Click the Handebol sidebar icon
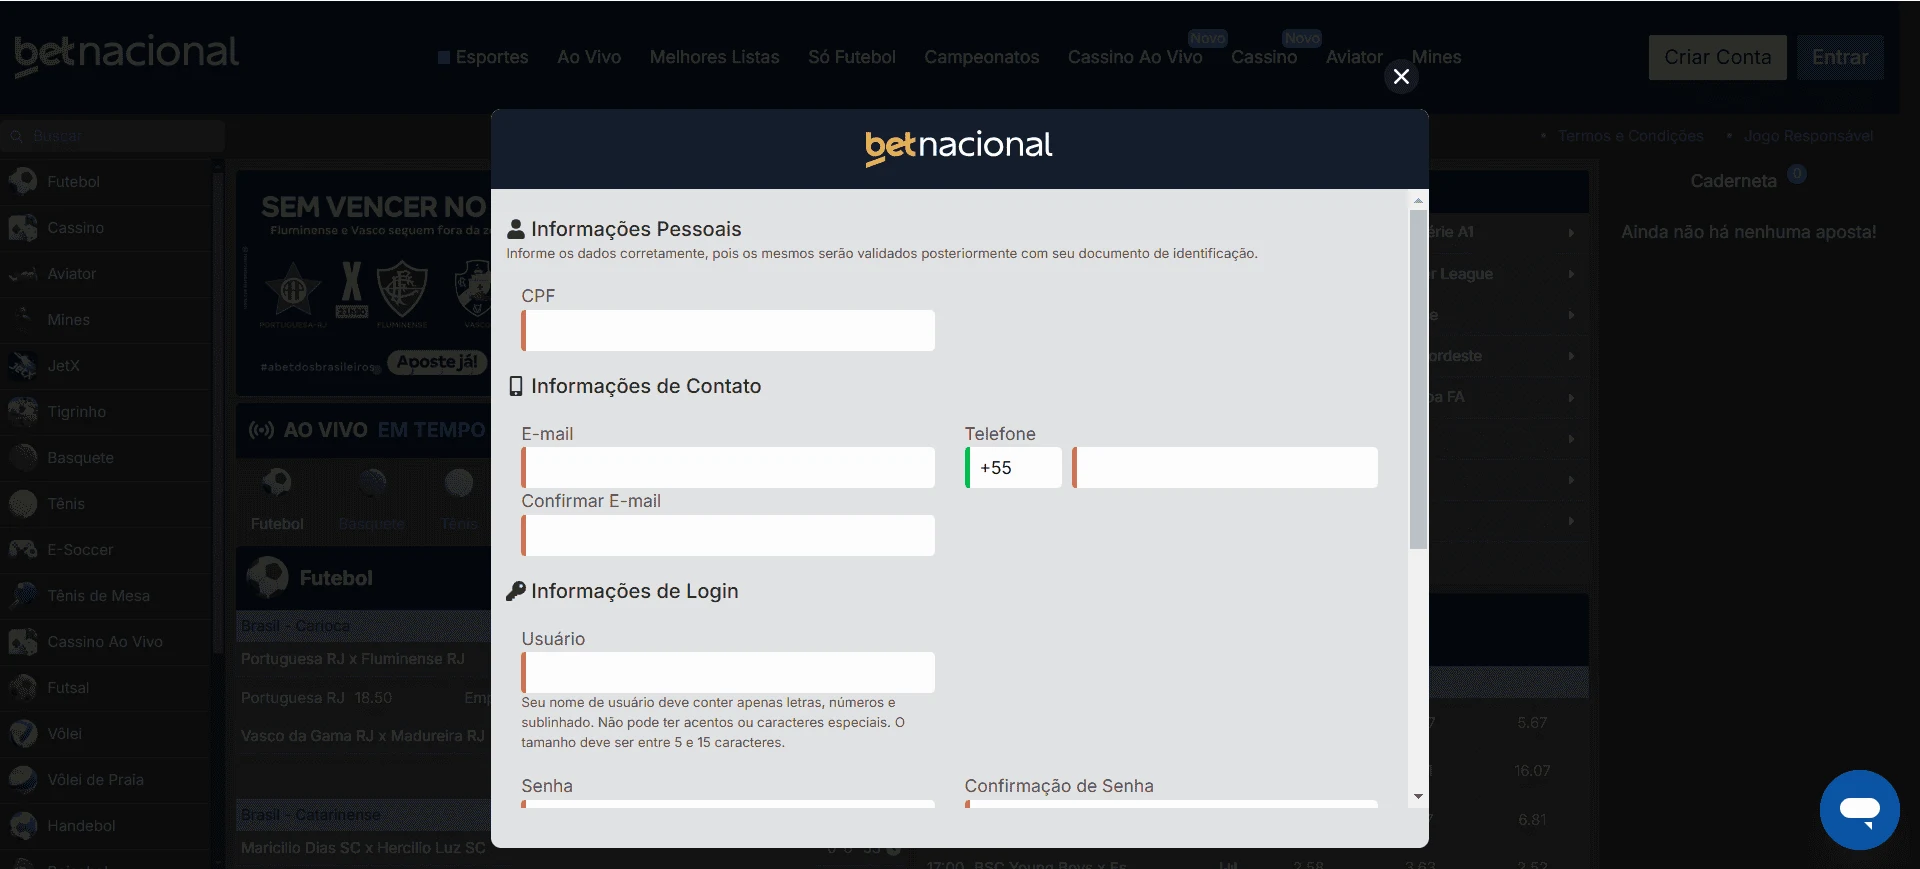 [22, 825]
